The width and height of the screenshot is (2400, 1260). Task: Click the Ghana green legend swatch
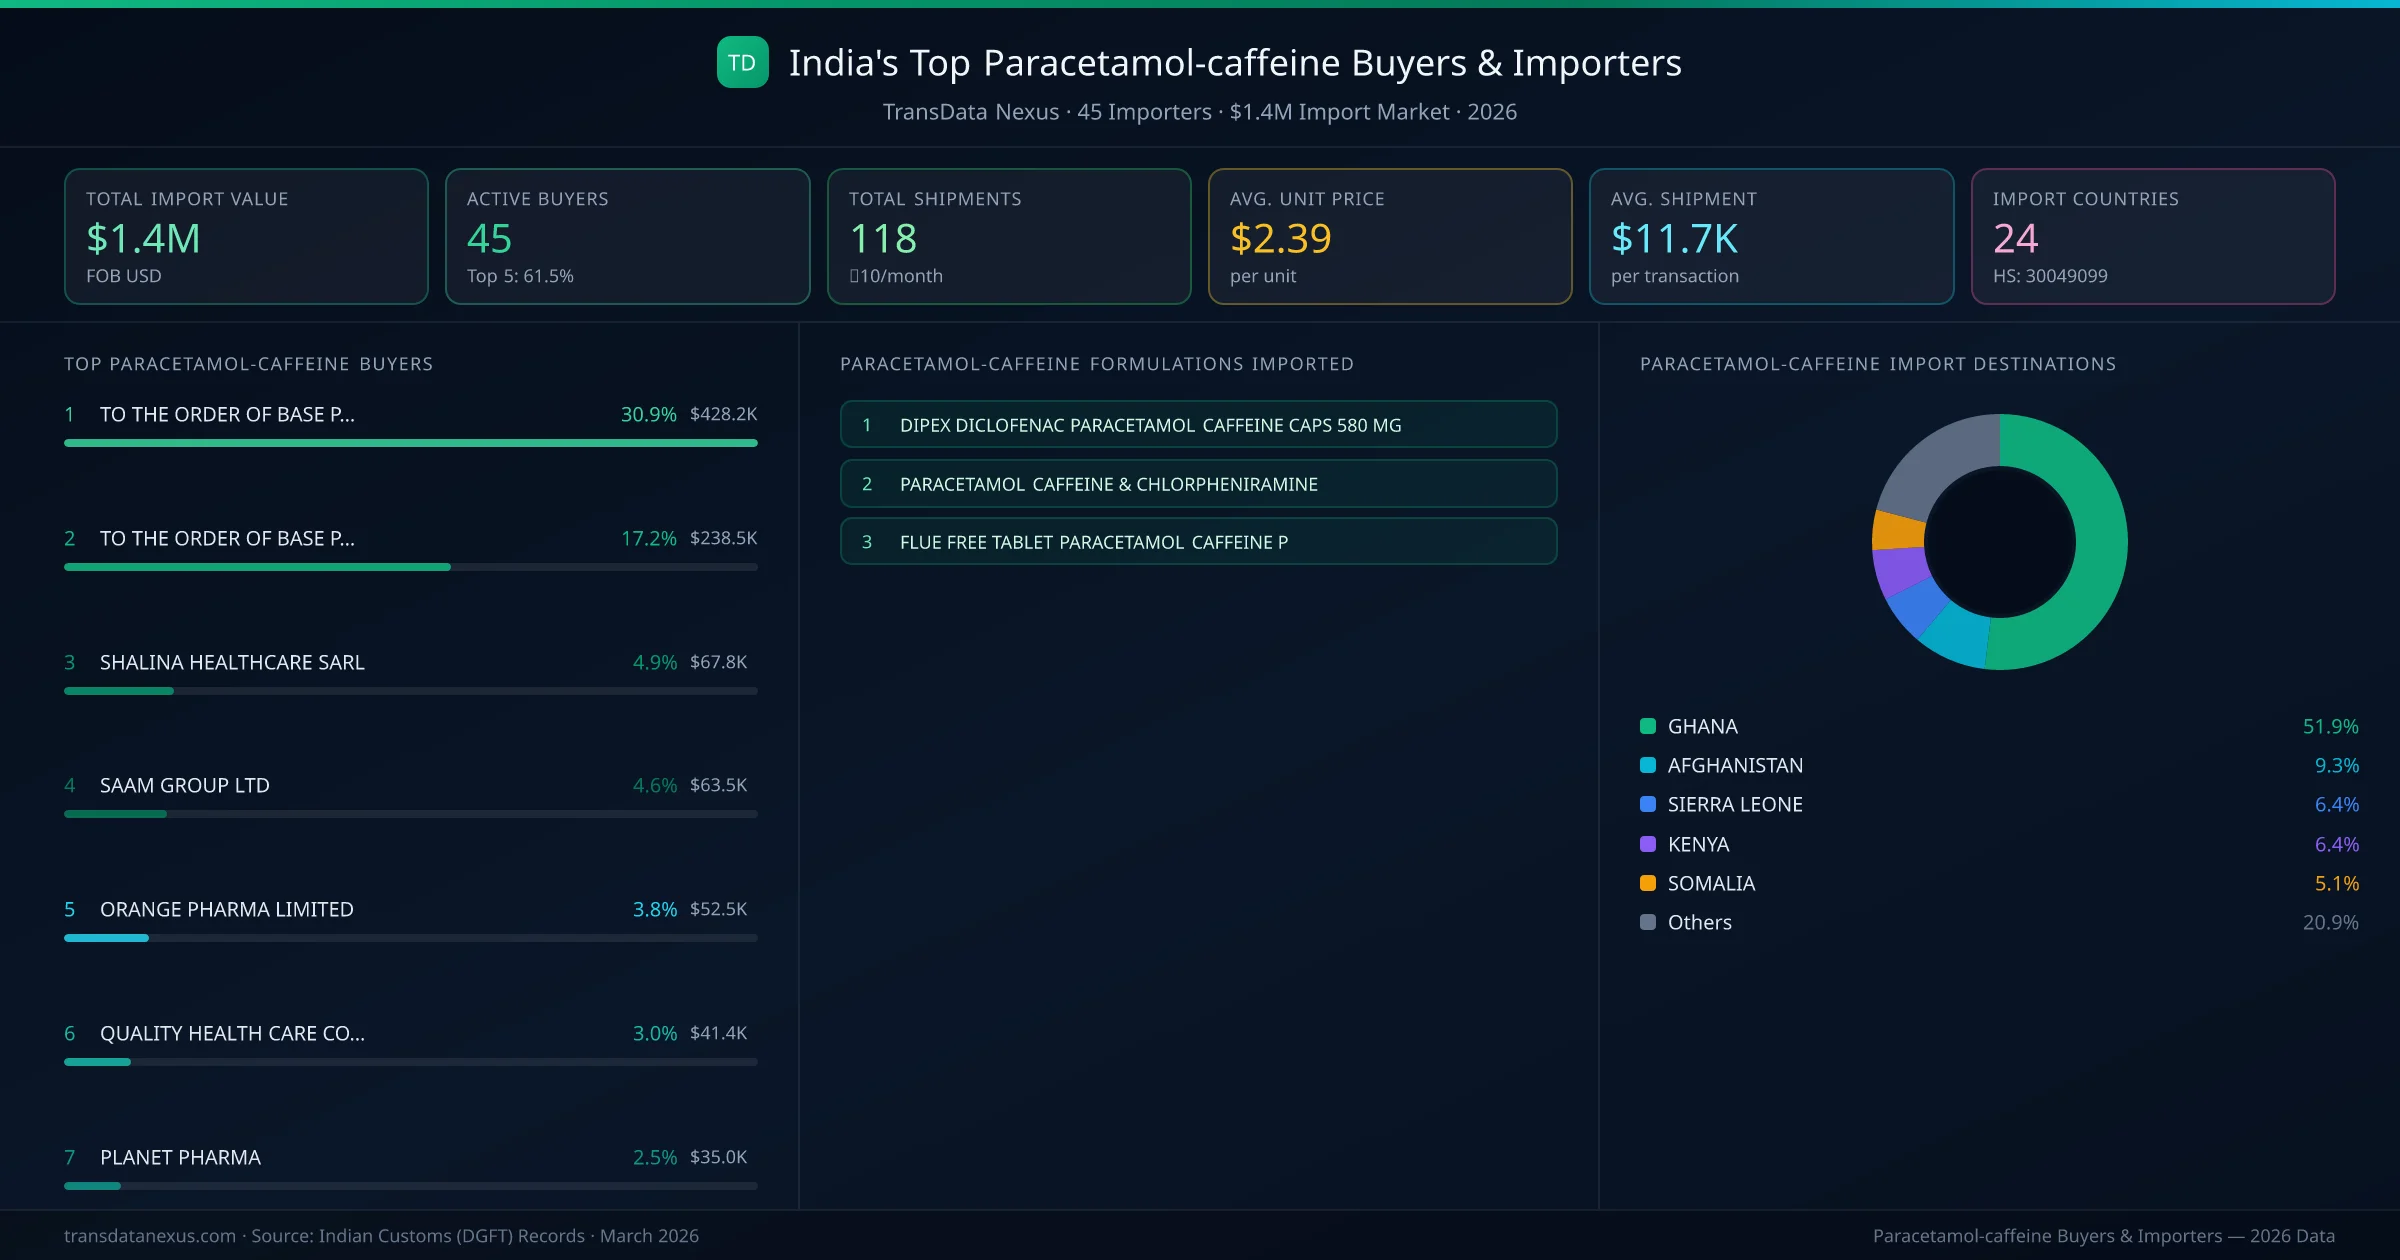[1648, 726]
